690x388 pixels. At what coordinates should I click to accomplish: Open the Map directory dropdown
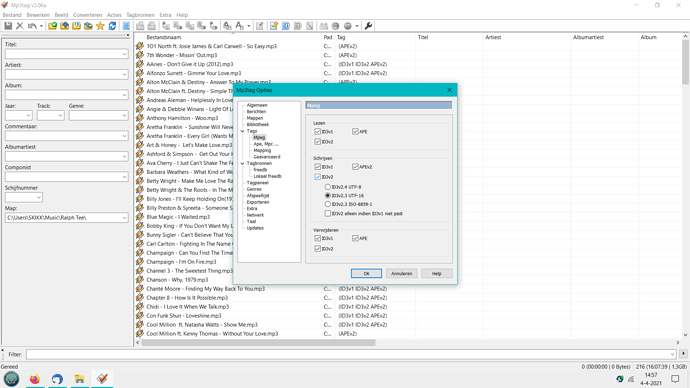(x=124, y=218)
